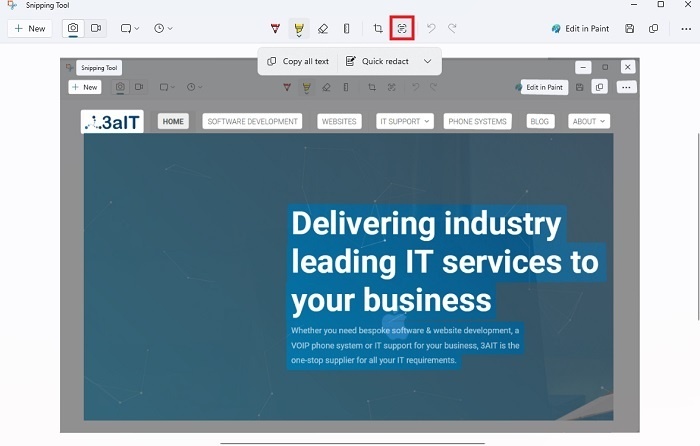Save the snip with the floppy icon
Image resolution: width=700 pixels, height=446 pixels.
coord(629,29)
